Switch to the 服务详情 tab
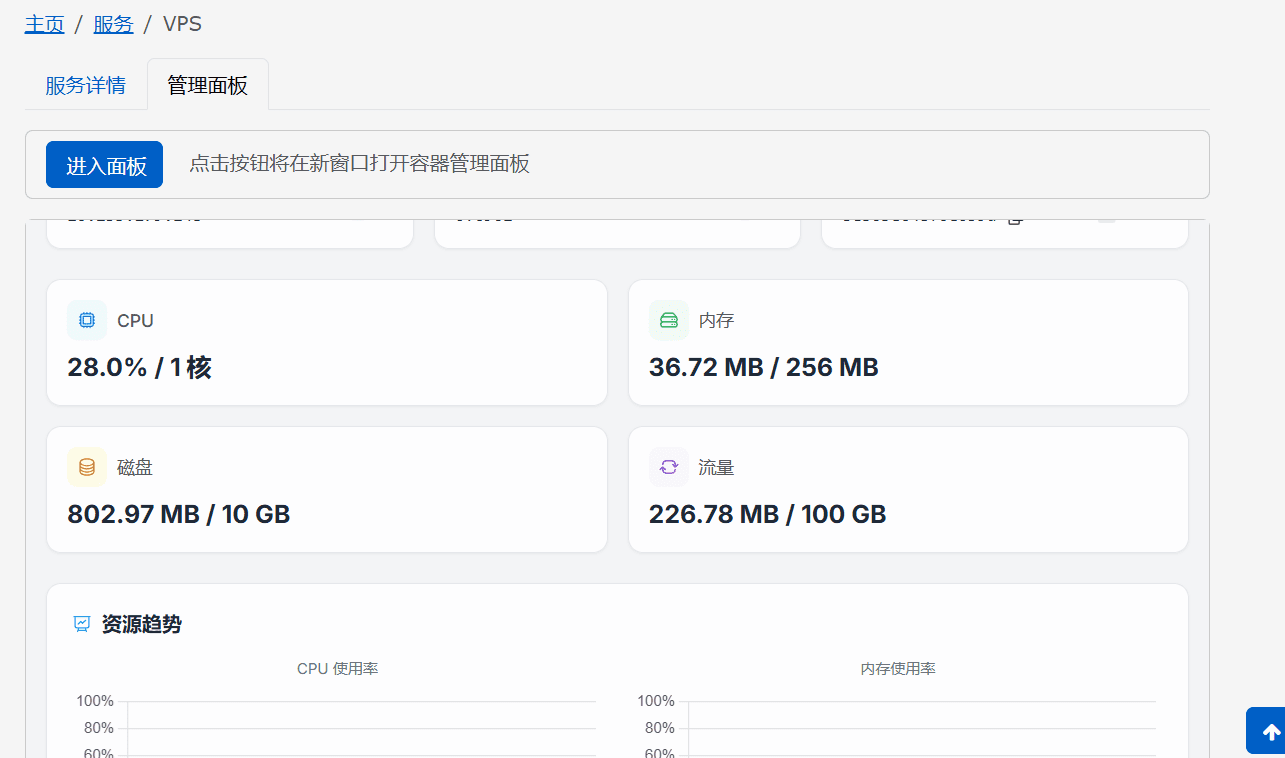The image size is (1285, 758). point(86,85)
